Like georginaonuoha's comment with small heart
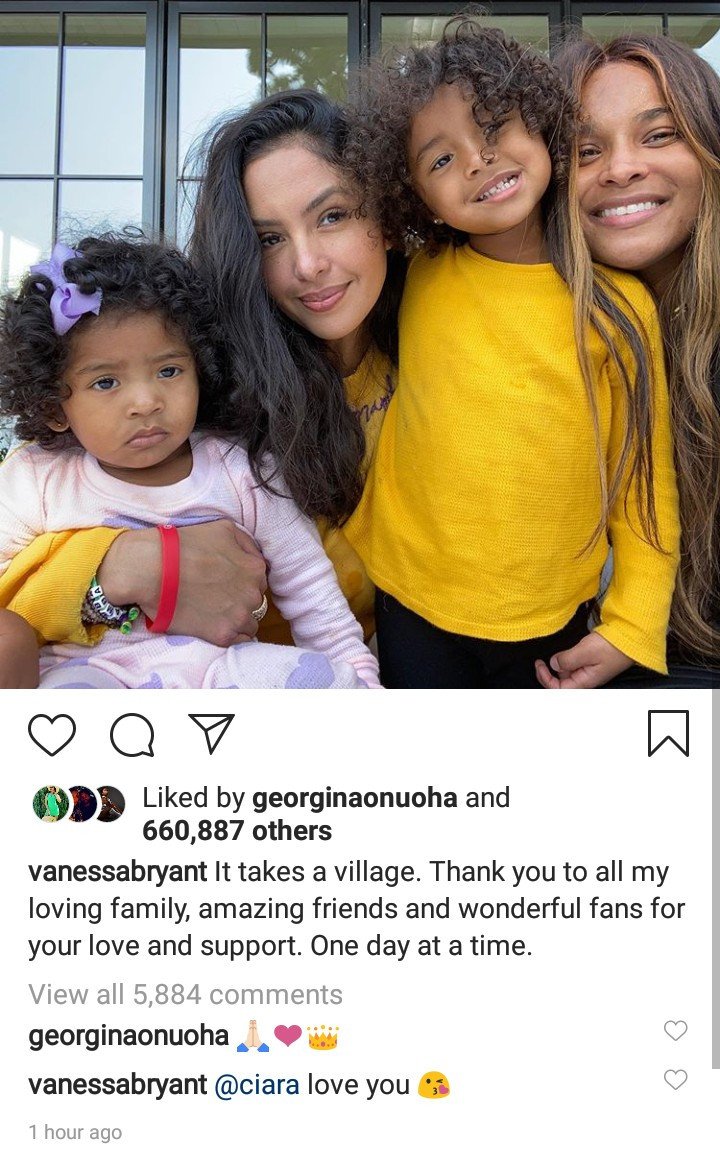This screenshot has width=720, height=1159. pos(675,1030)
